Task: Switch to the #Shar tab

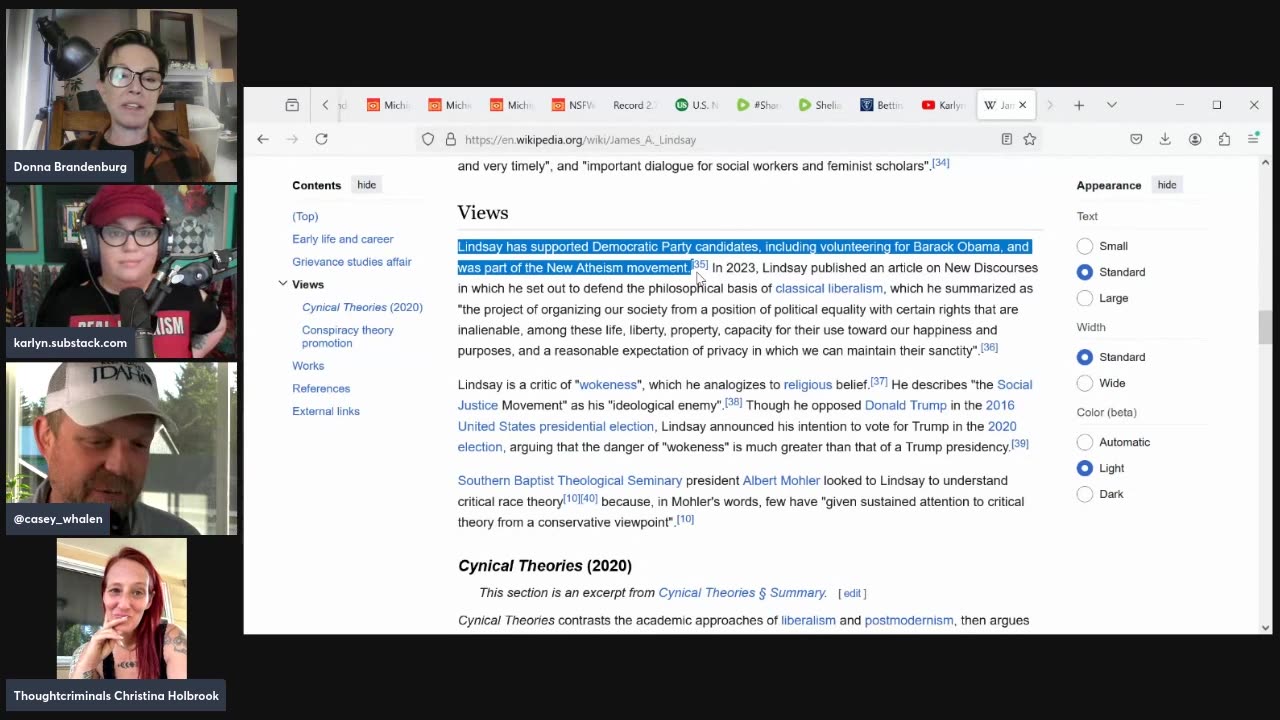Action: click(758, 105)
